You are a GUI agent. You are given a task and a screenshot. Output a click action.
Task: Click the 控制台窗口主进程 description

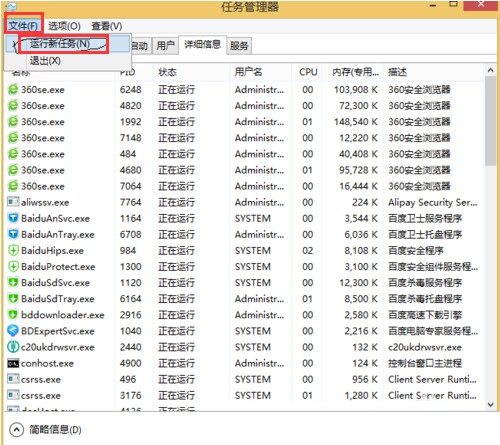click(x=425, y=363)
